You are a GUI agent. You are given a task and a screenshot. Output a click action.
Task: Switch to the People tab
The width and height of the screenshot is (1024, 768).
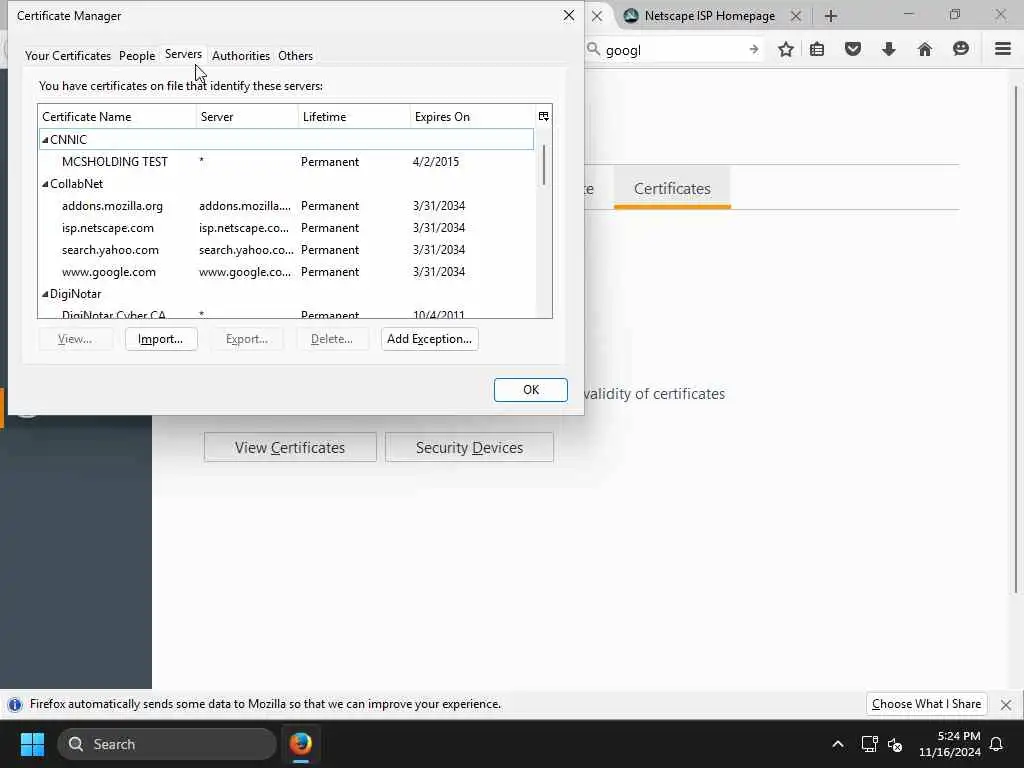coord(137,56)
